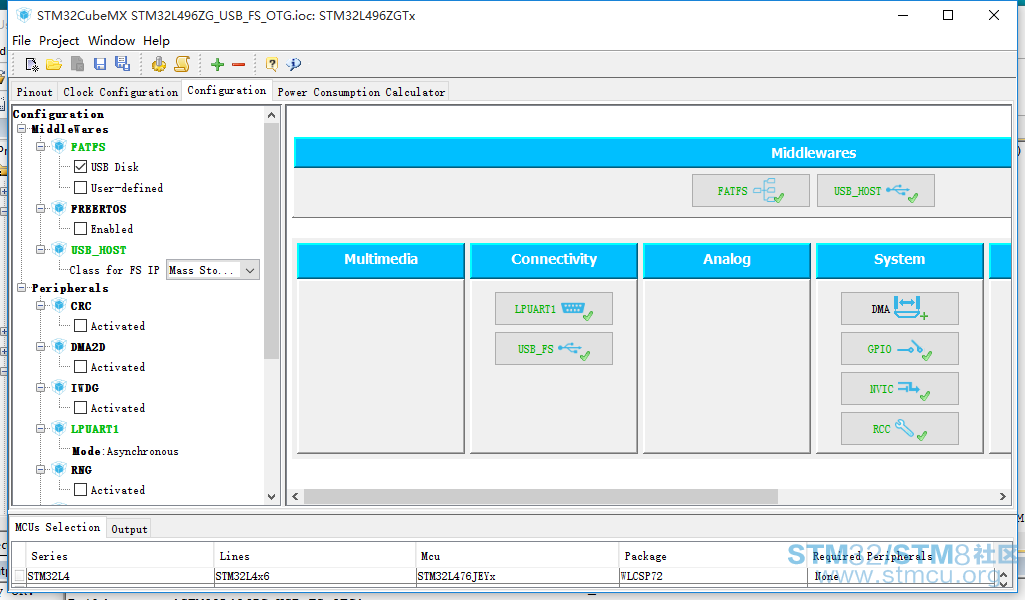Viewport: 1025px width, 600px height.
Task: Open the RCC system configuration button
Action: point(899,428)
